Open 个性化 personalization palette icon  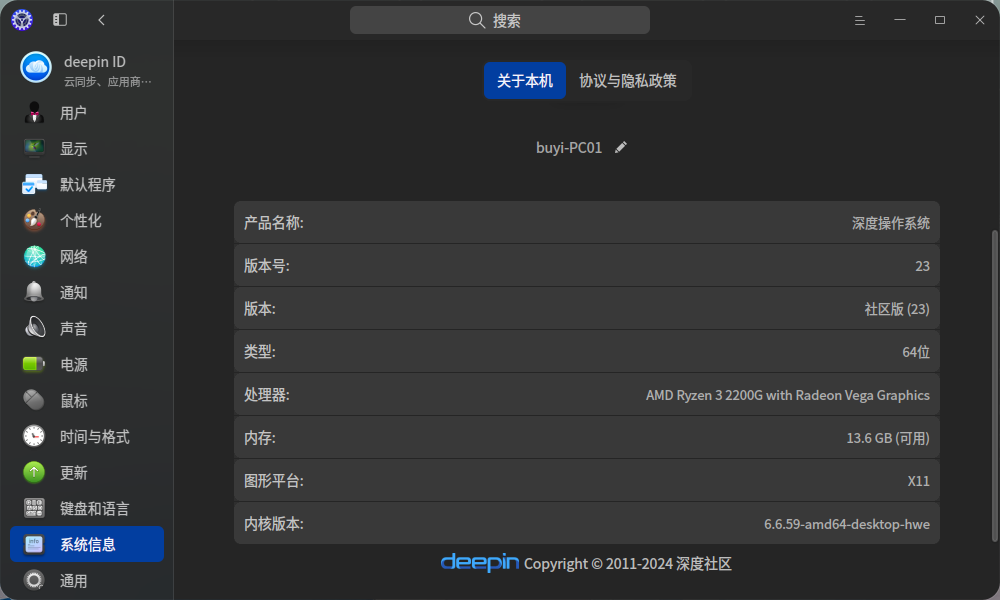(34, 221)
